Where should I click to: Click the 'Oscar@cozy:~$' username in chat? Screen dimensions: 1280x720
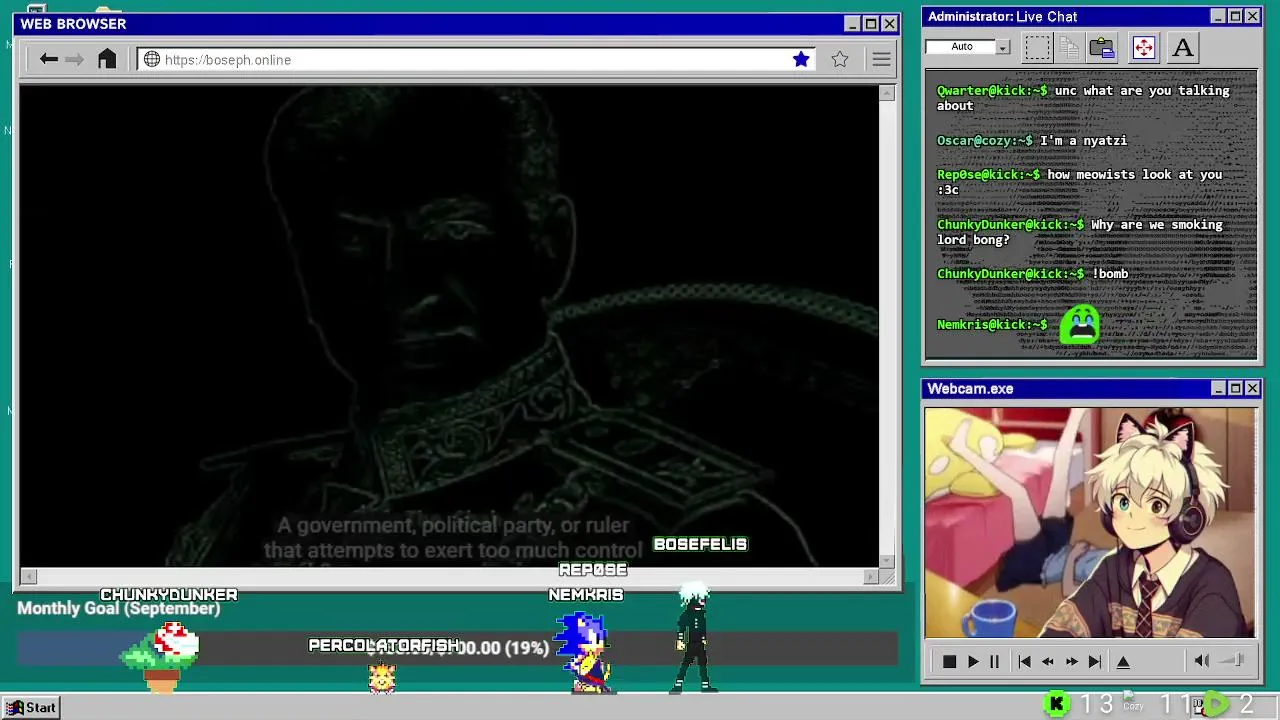(985, 141)
